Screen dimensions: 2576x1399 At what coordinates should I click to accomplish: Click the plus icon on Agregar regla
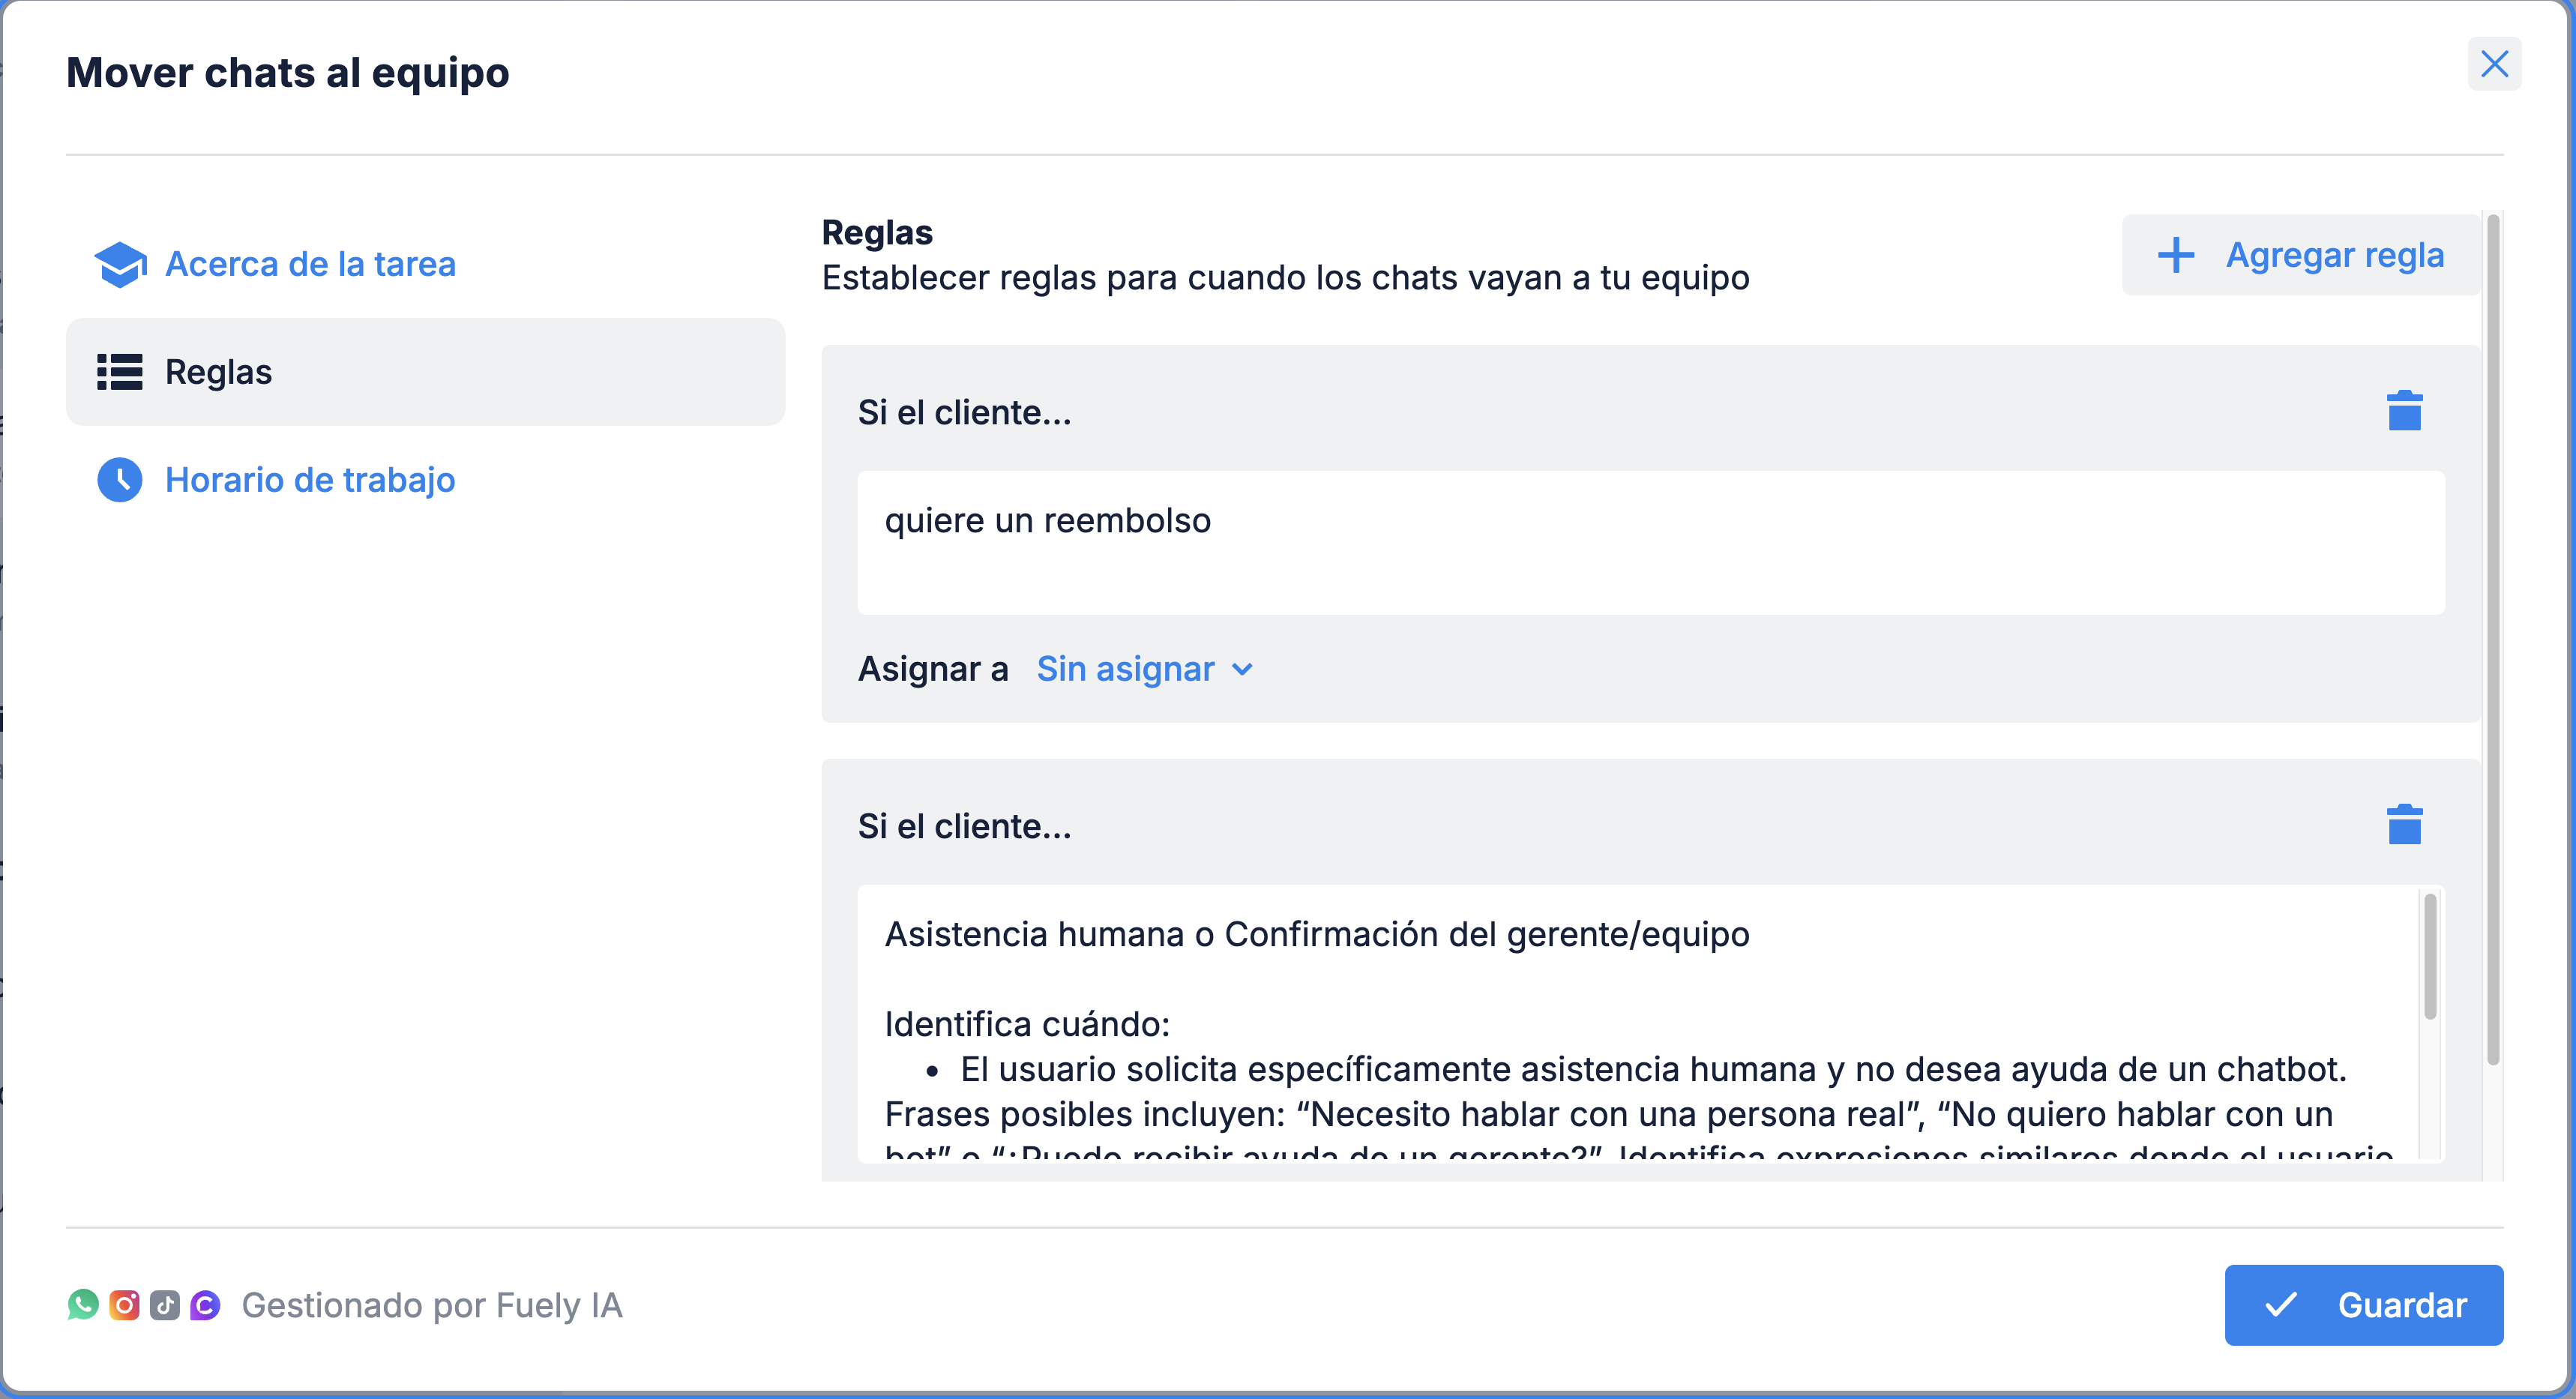click(2176, 255)
